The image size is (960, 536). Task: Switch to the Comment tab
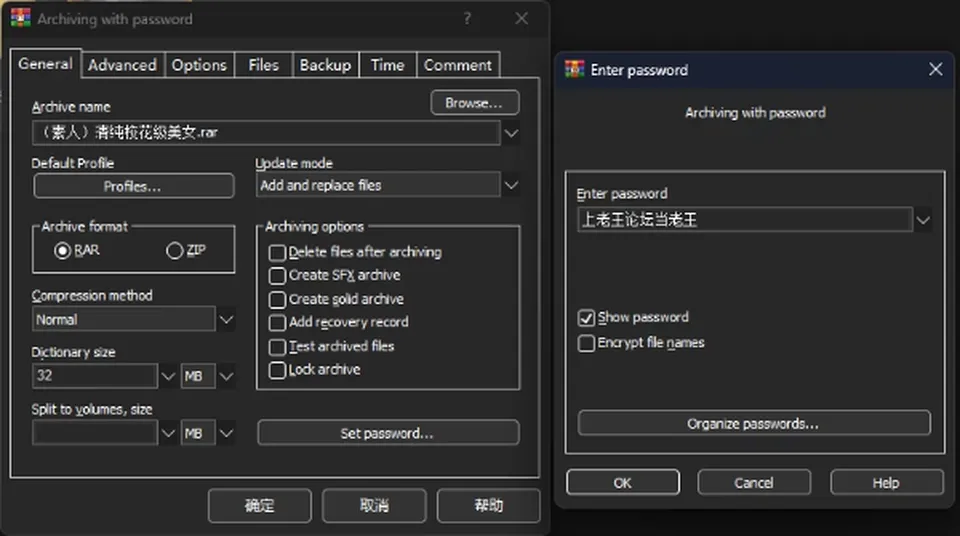[458, 65]
